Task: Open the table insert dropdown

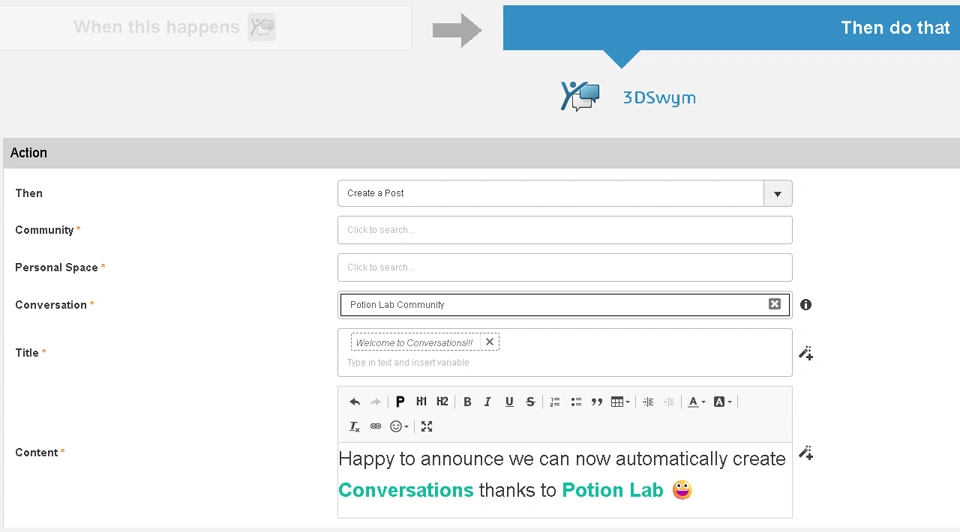Action: (x=620, y=402)
